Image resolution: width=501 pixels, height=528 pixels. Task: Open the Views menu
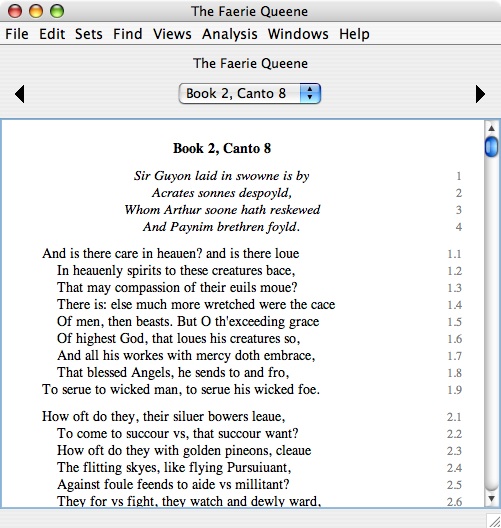point(172,34)
